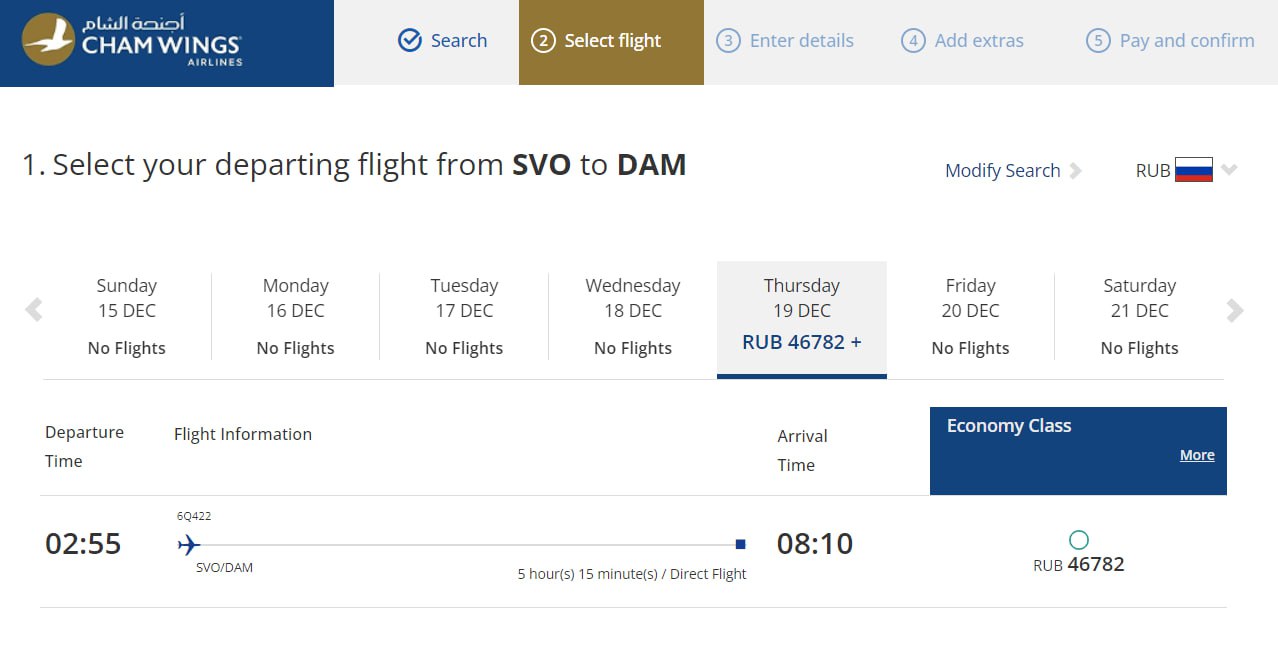Viewport: 1278px width, 654px height.
Task: Select the Friday 20 DEC date tab
Action: 970,316
